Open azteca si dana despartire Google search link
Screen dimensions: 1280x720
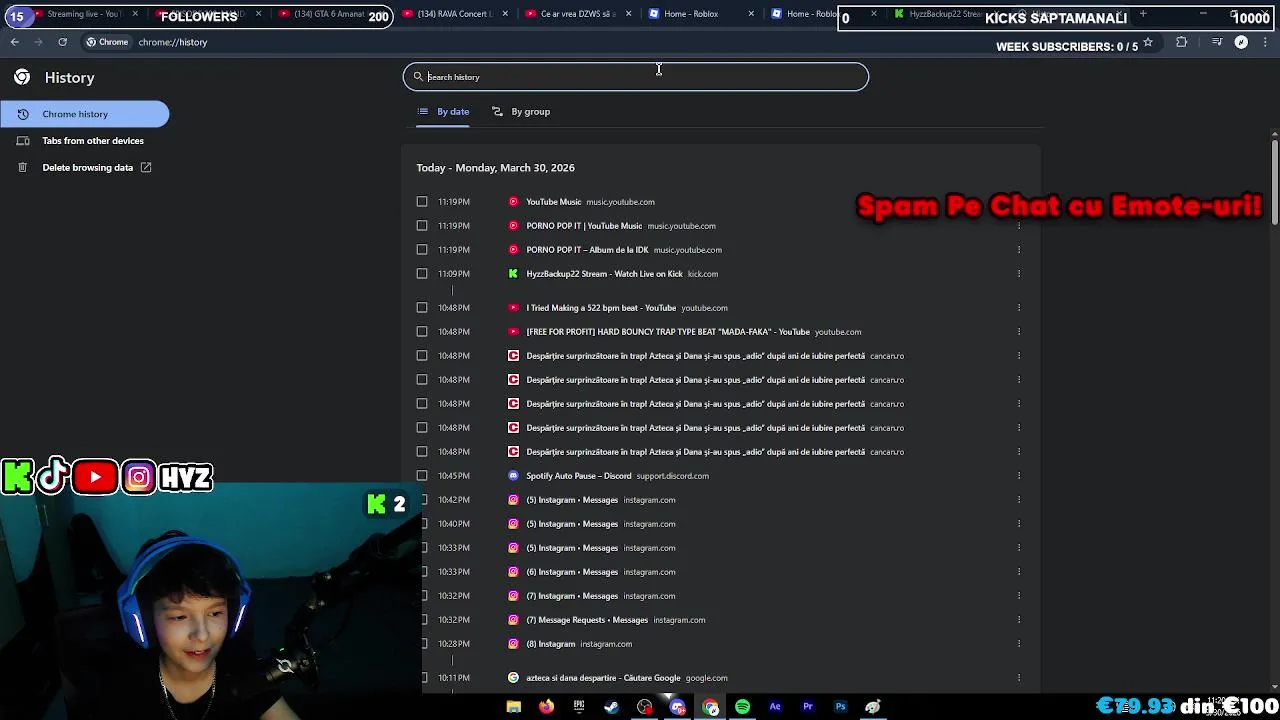[603, 678]
